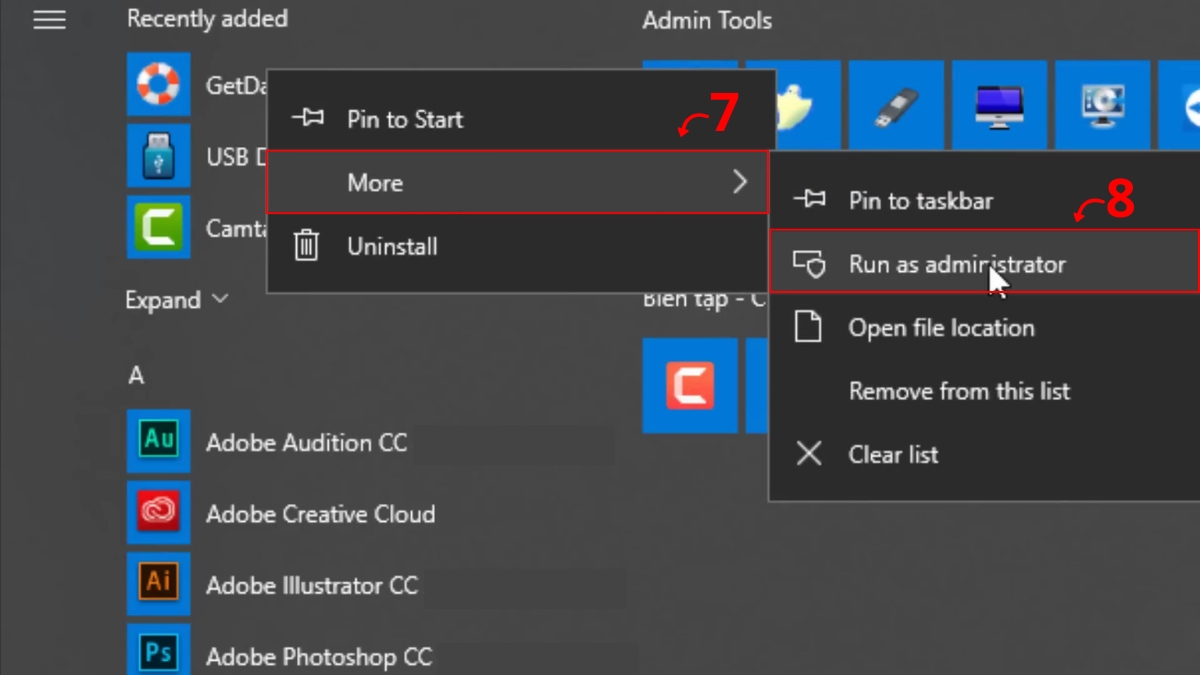Click the GetDataBack lifebuoy icon
The image size is (1200, 675).
158,84
